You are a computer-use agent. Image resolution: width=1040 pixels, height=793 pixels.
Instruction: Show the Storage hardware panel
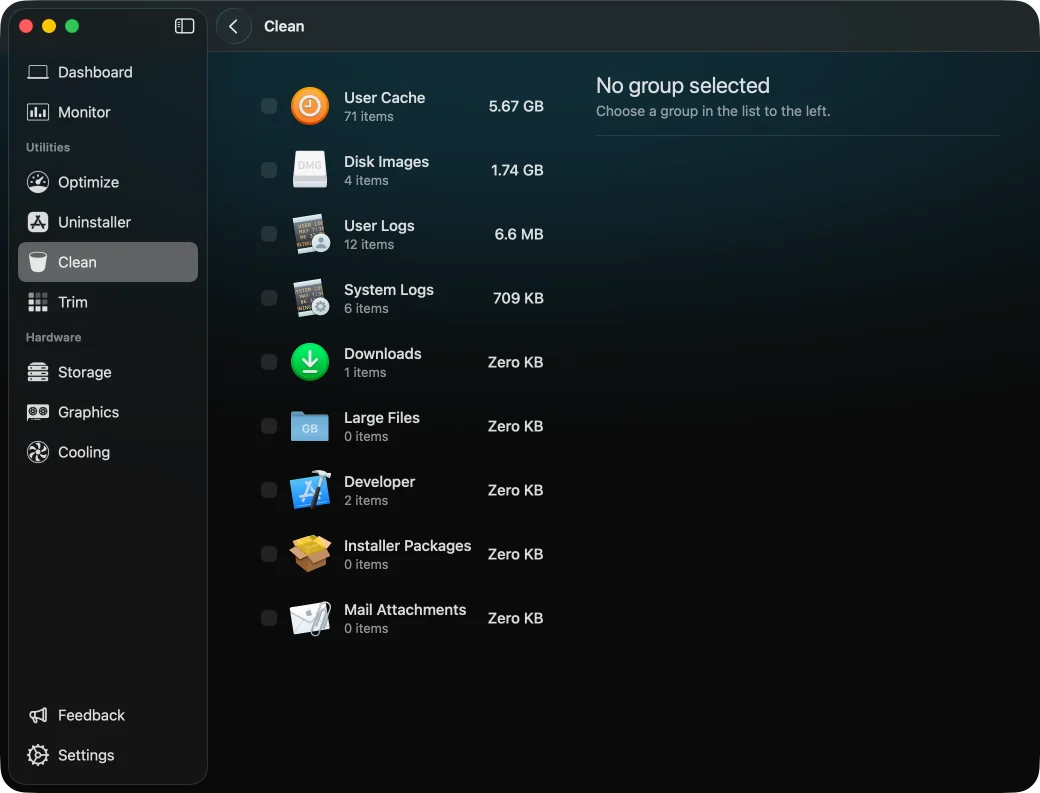click(x=107, y=372)
